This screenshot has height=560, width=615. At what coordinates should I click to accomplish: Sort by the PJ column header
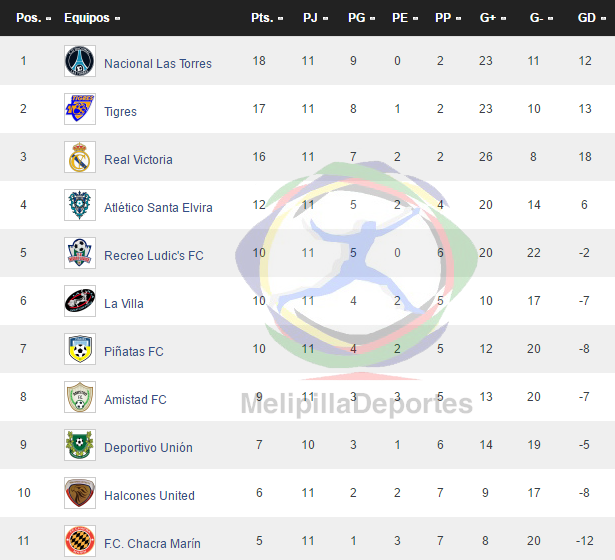[x=315, y=18]
